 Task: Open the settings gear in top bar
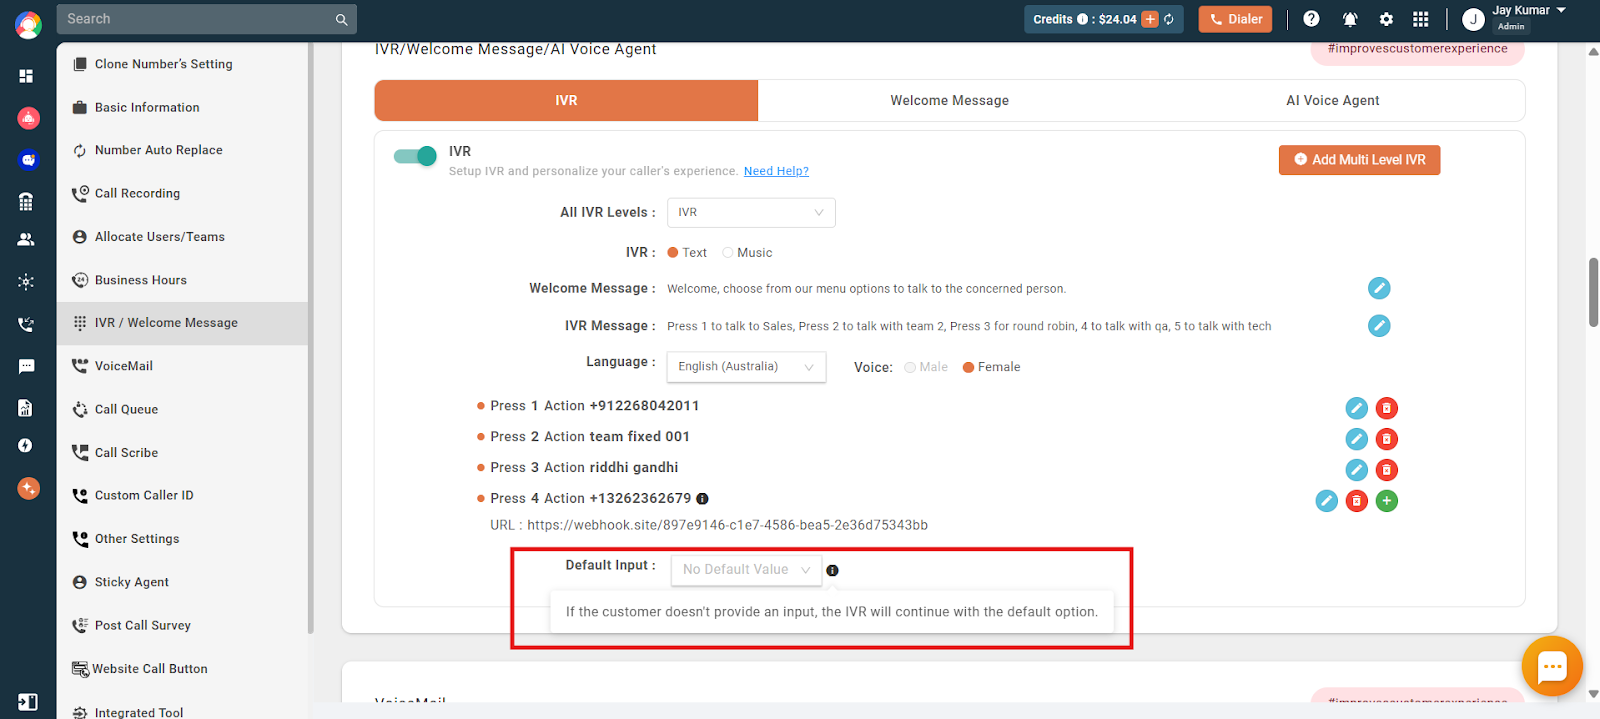click(x=1386, y=19)
